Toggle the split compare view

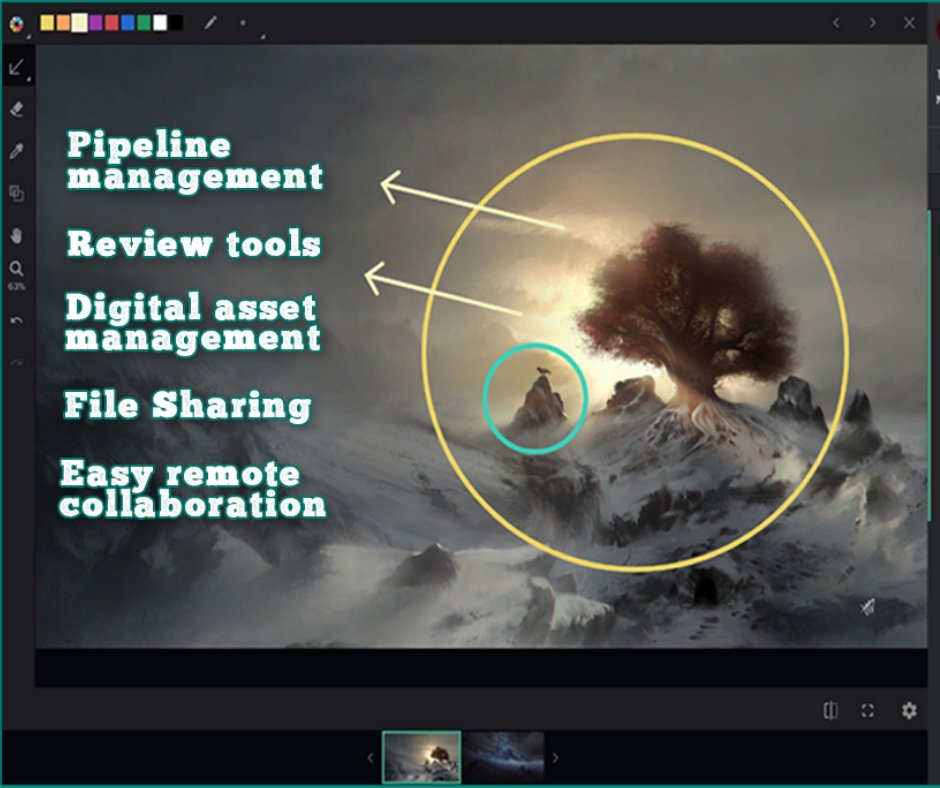tap(830, 710)
